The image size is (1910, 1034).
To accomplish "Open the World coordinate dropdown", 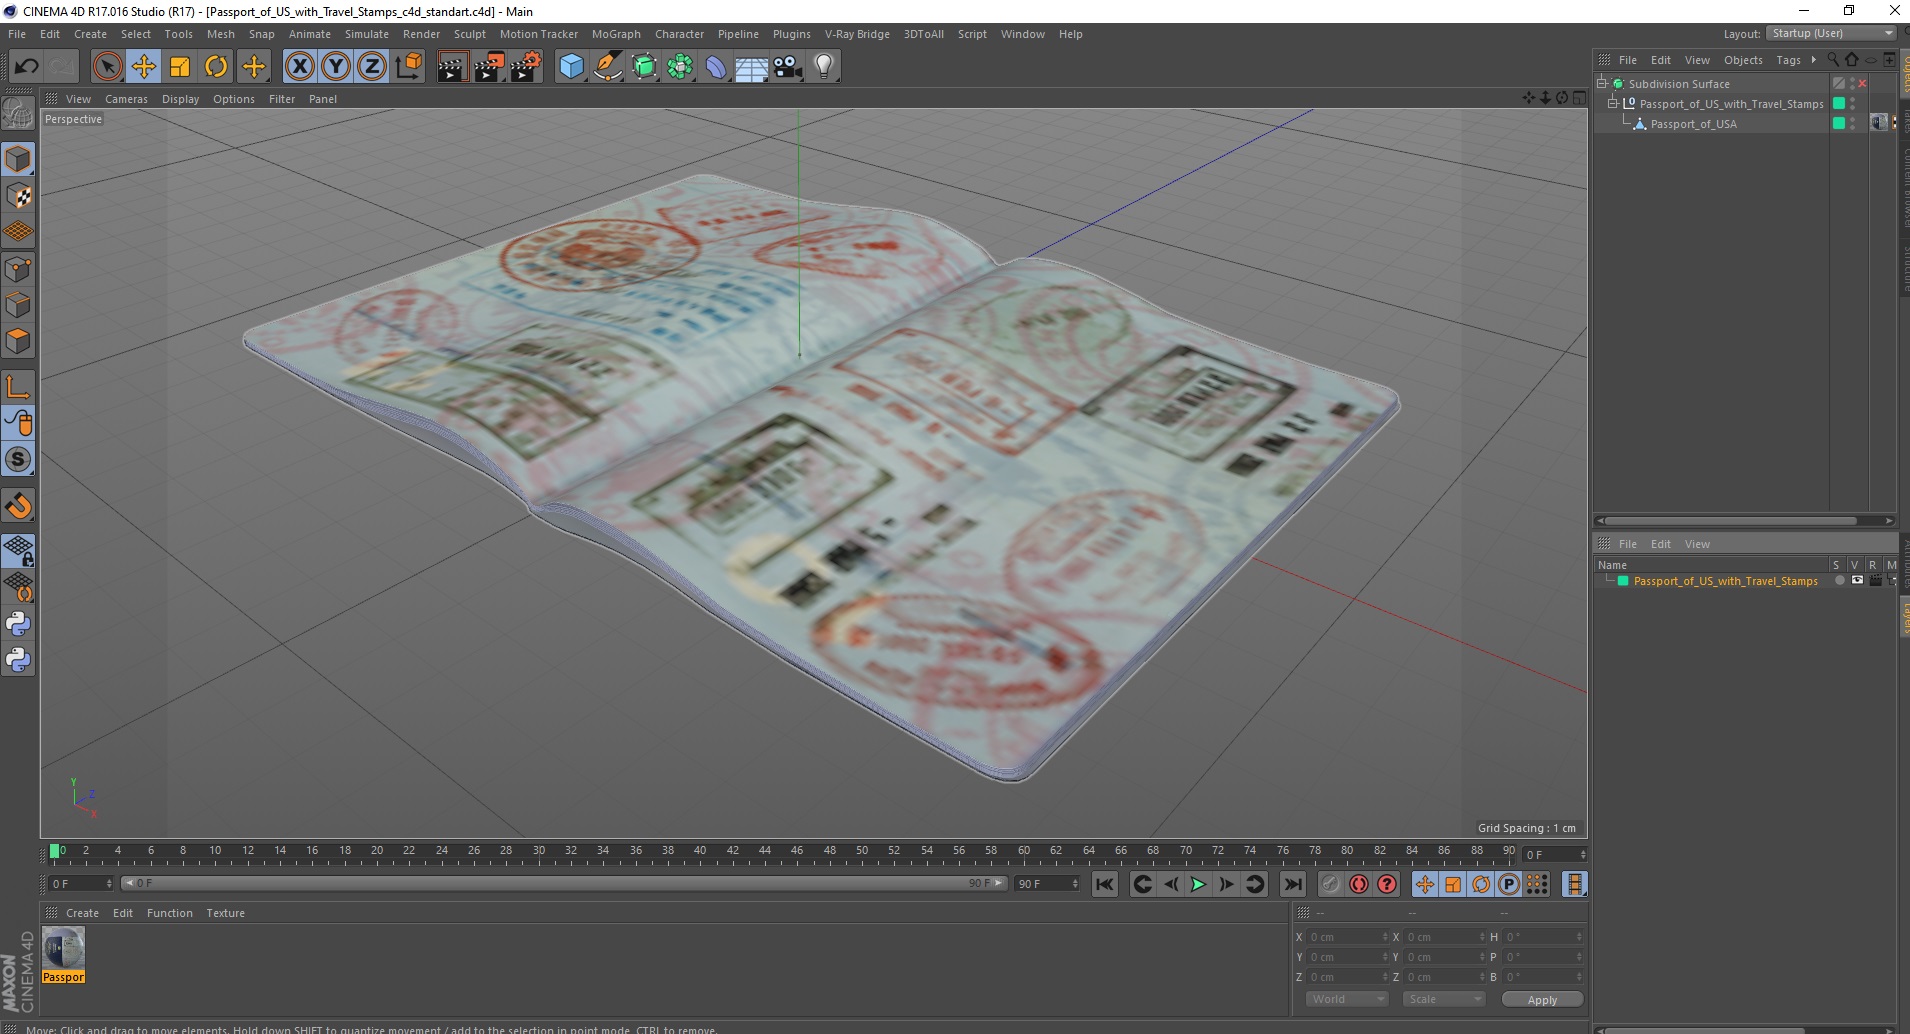I will pos(1346,999).
